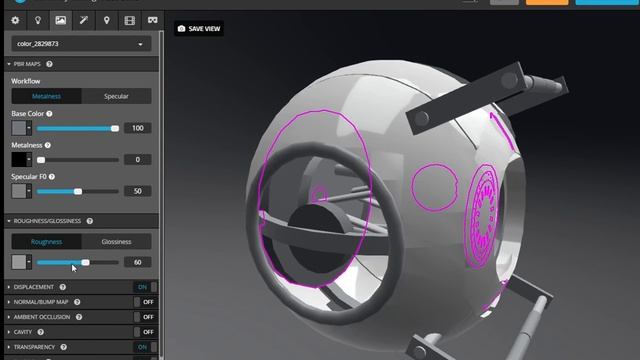Viewport: 640px width, 360px height.
Task: Click the Base Color value field 100
Action: pos(138,128)
